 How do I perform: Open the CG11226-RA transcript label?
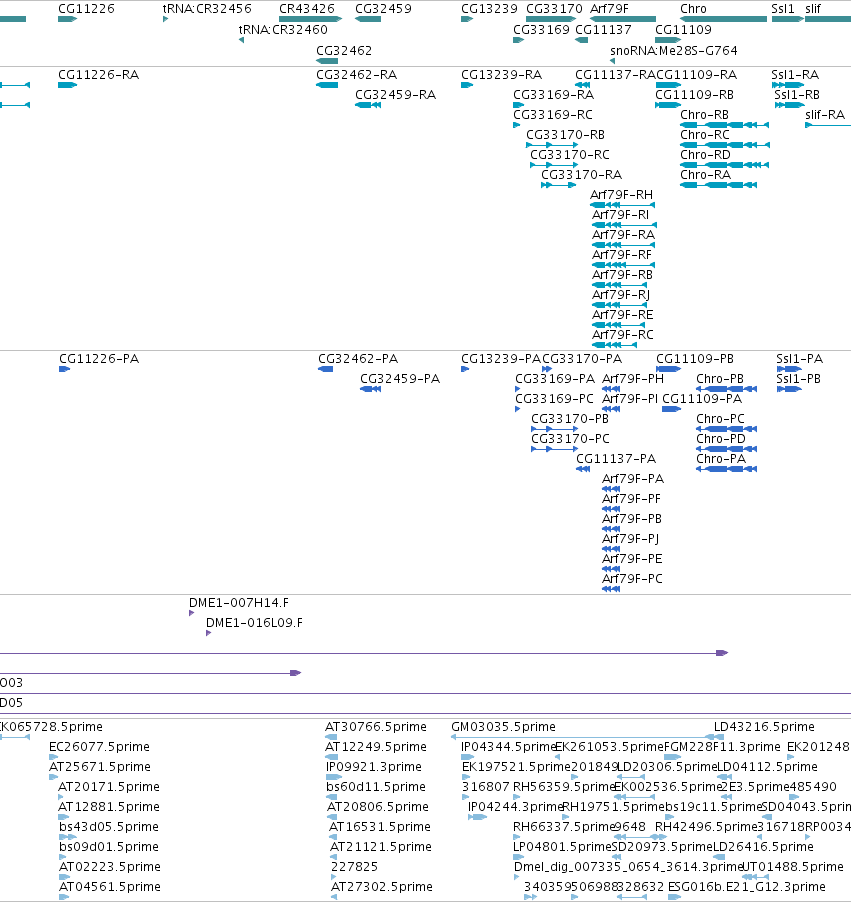[x=98, y=75]
